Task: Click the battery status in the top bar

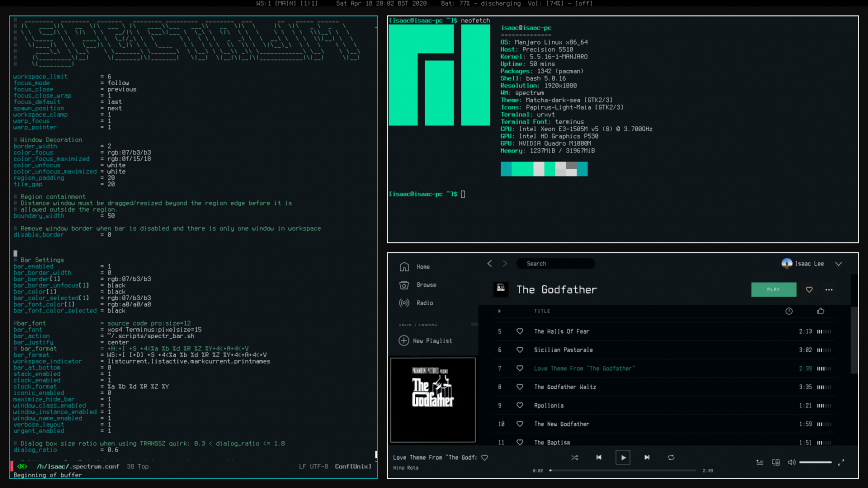Action: (480, 3)
